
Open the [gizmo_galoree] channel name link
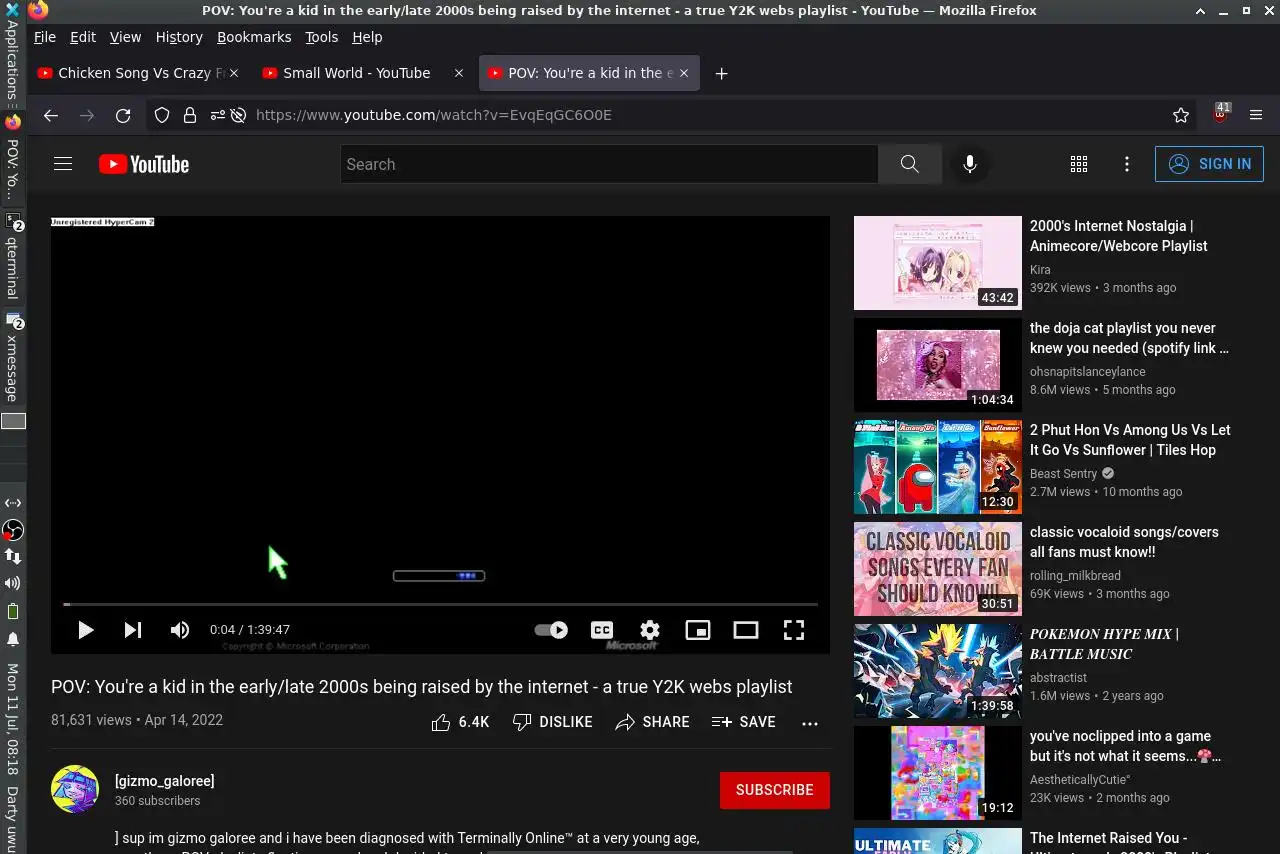pos(165,781)
